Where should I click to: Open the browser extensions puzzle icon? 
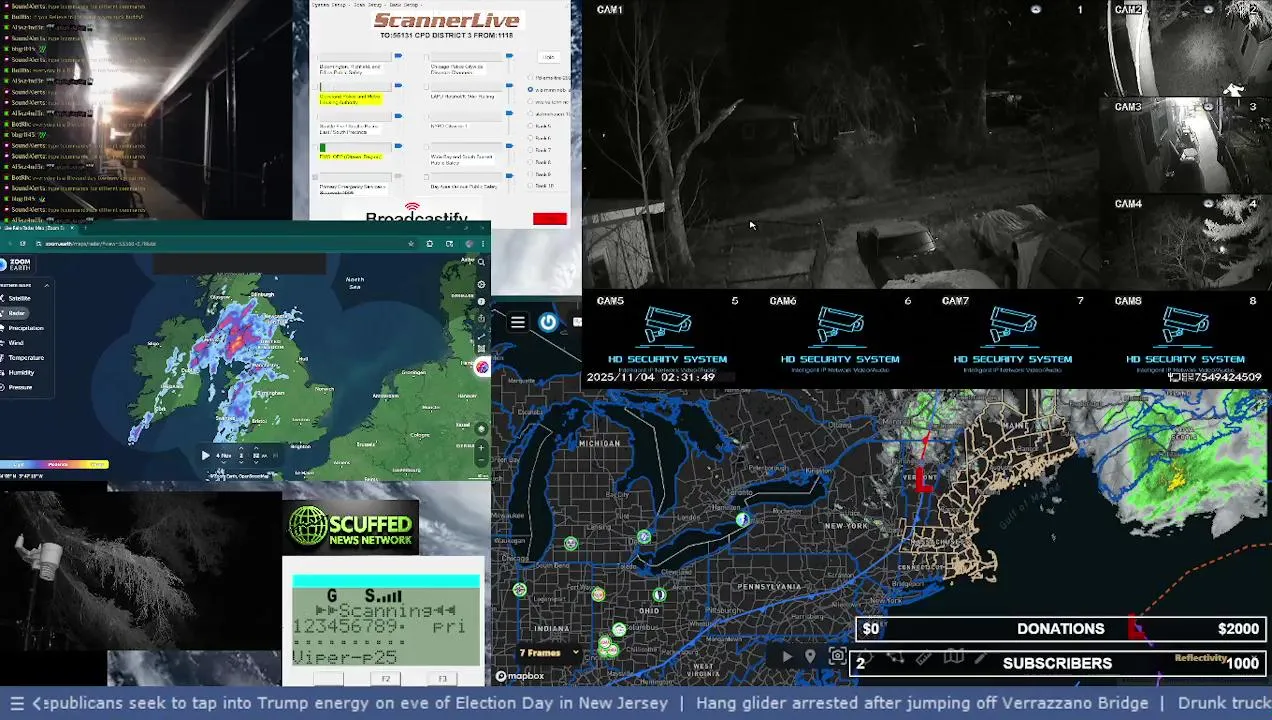point(429,243)
